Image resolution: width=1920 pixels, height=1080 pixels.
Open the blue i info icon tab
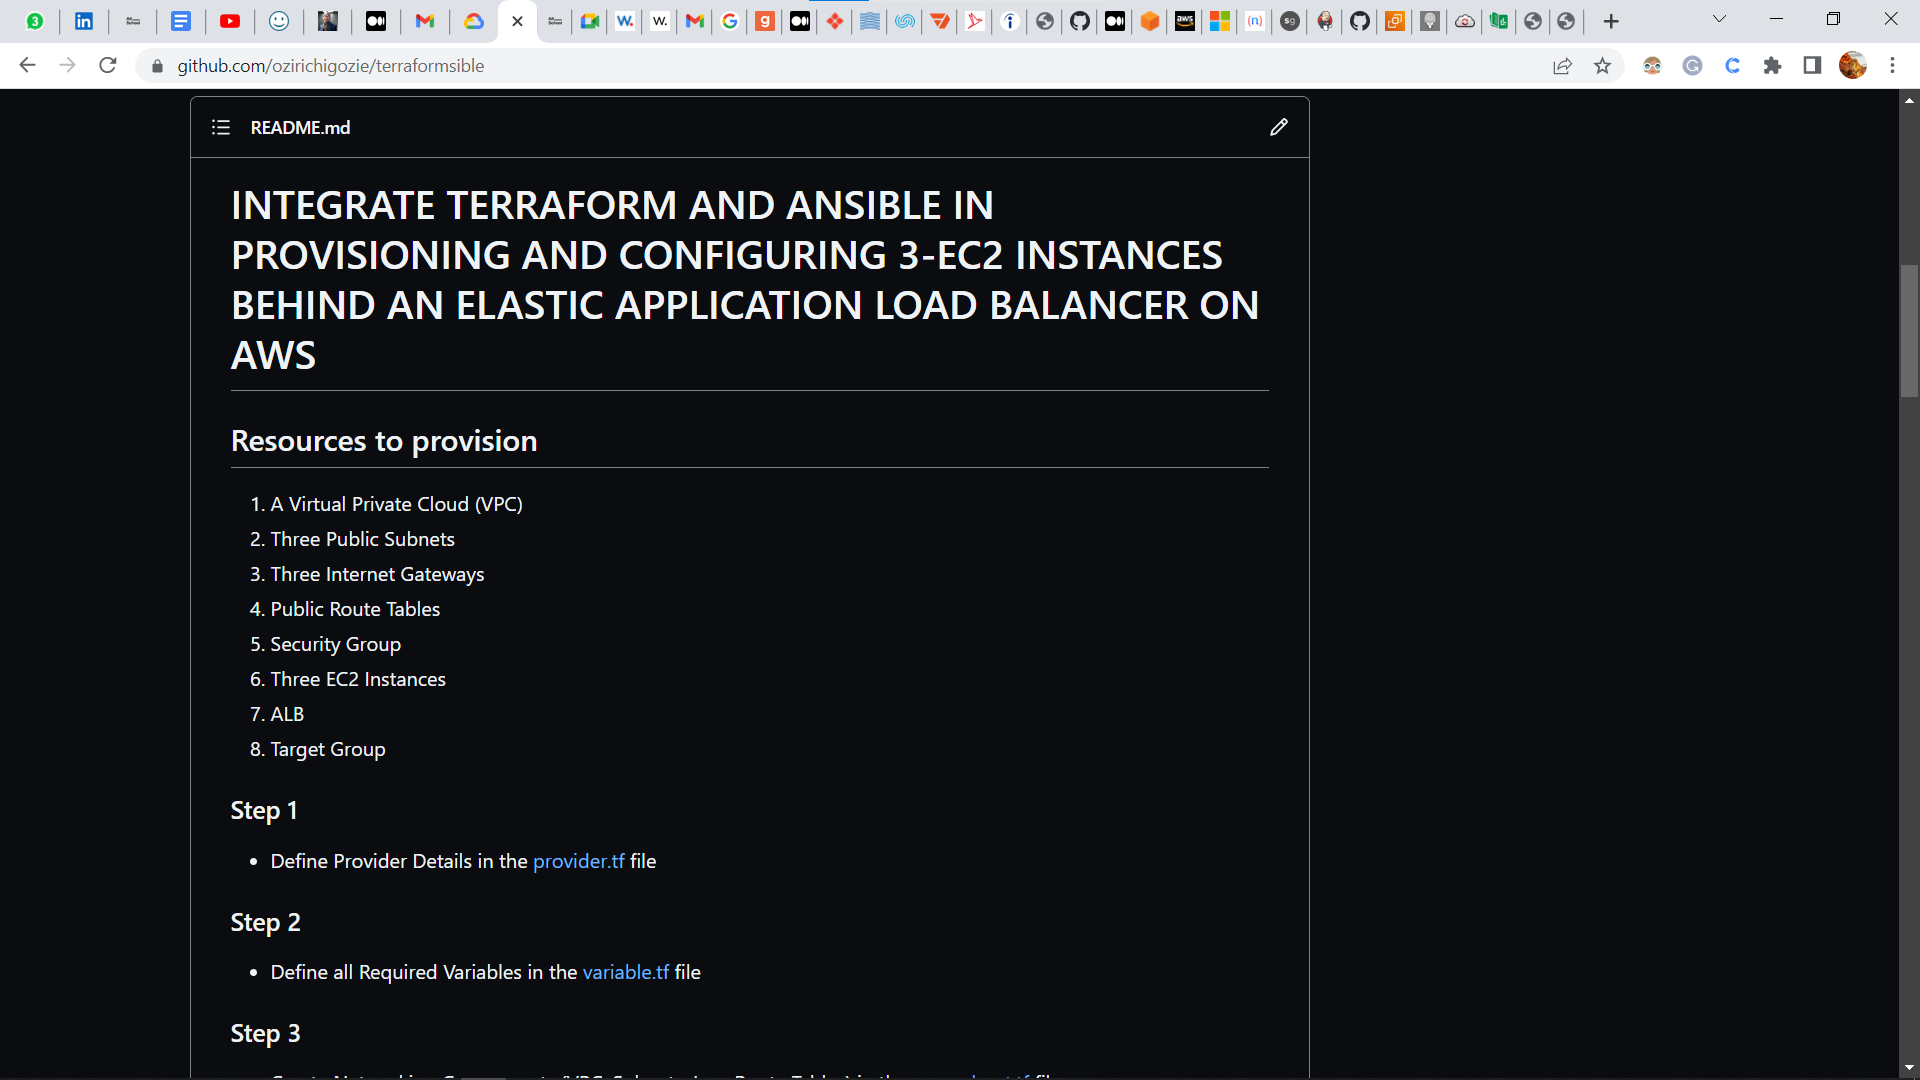point(1010,21)
